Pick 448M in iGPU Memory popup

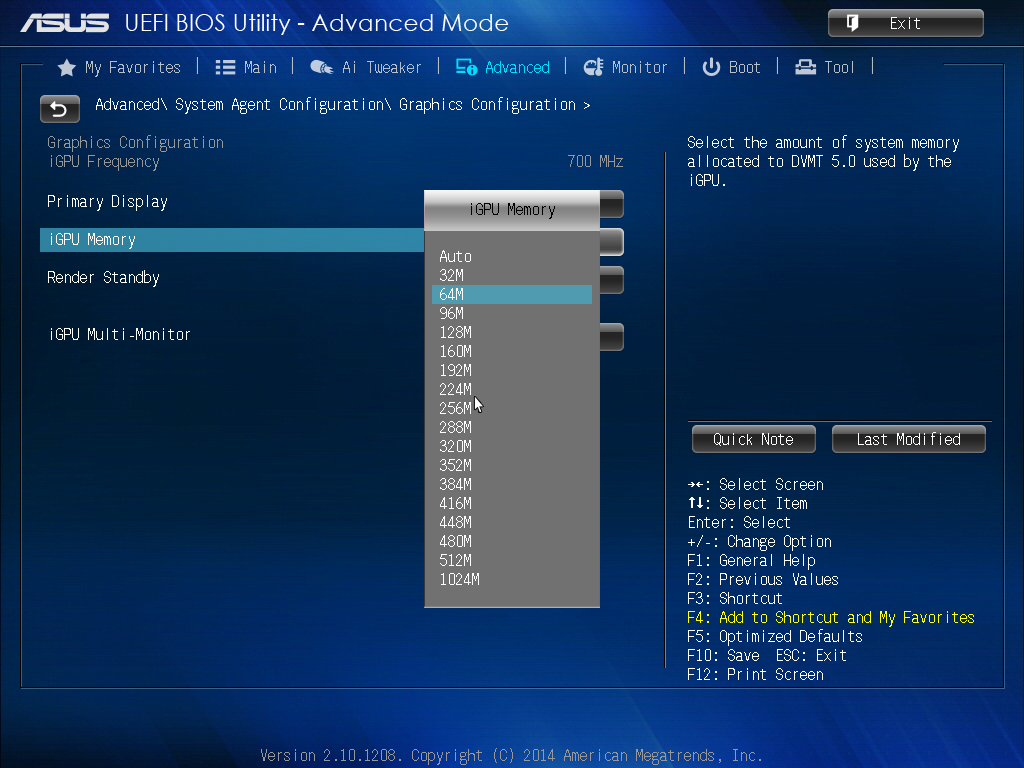512,522
